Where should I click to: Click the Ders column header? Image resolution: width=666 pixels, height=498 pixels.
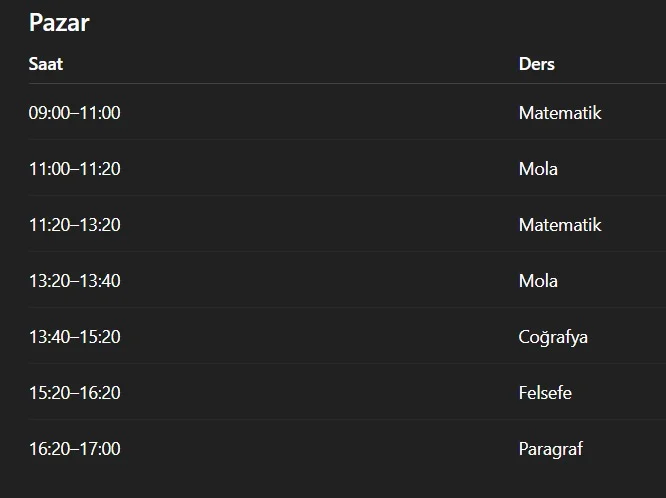(x=536, y=64)
